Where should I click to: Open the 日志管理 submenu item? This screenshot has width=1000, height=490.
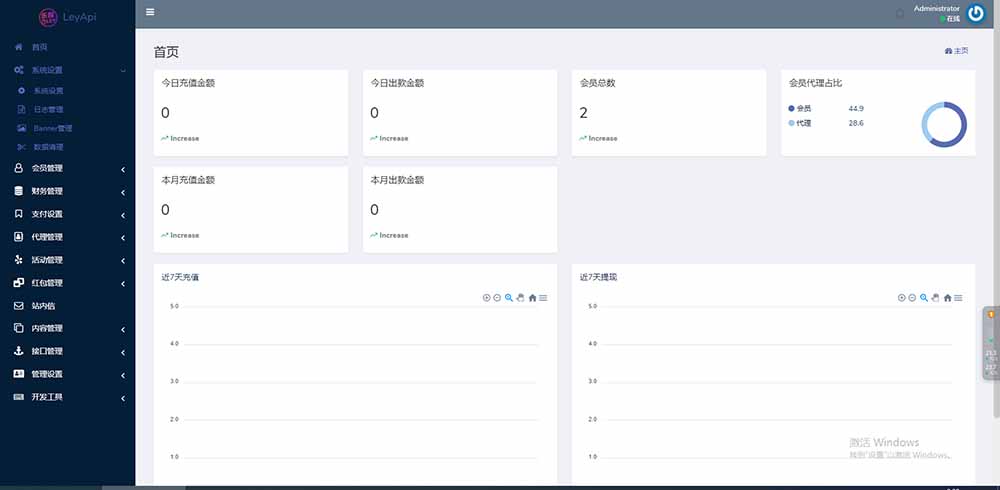tap(48, 109)
